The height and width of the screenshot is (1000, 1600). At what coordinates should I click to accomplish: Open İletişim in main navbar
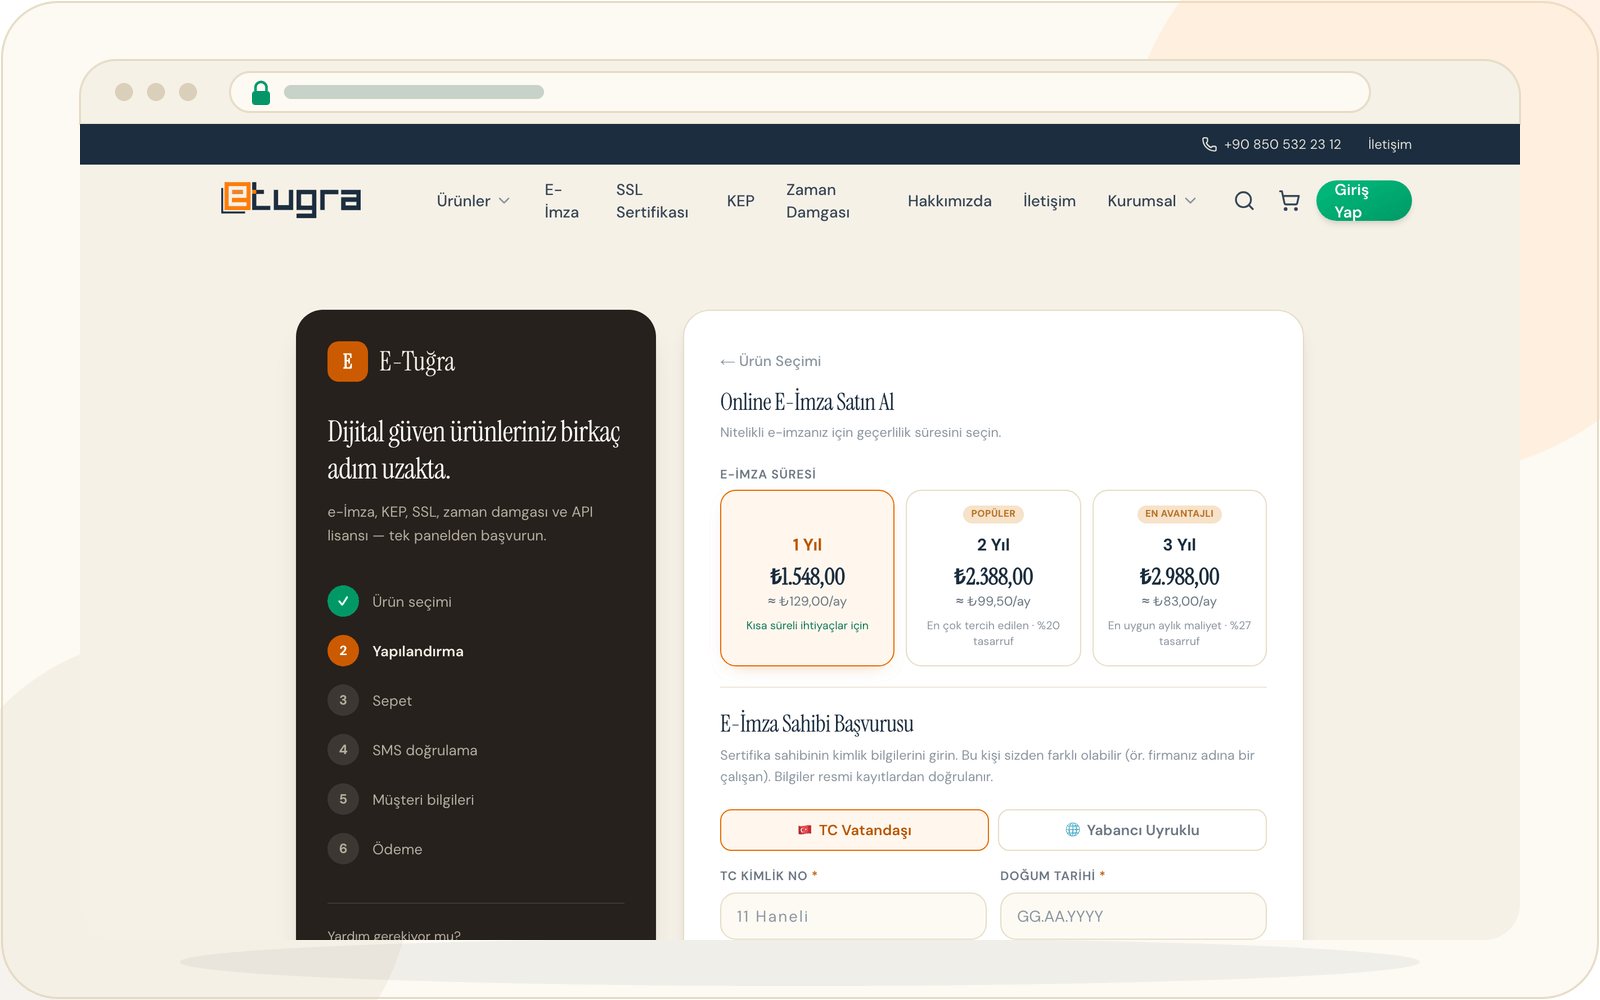pyautogui.click(x=1049, y=201)
